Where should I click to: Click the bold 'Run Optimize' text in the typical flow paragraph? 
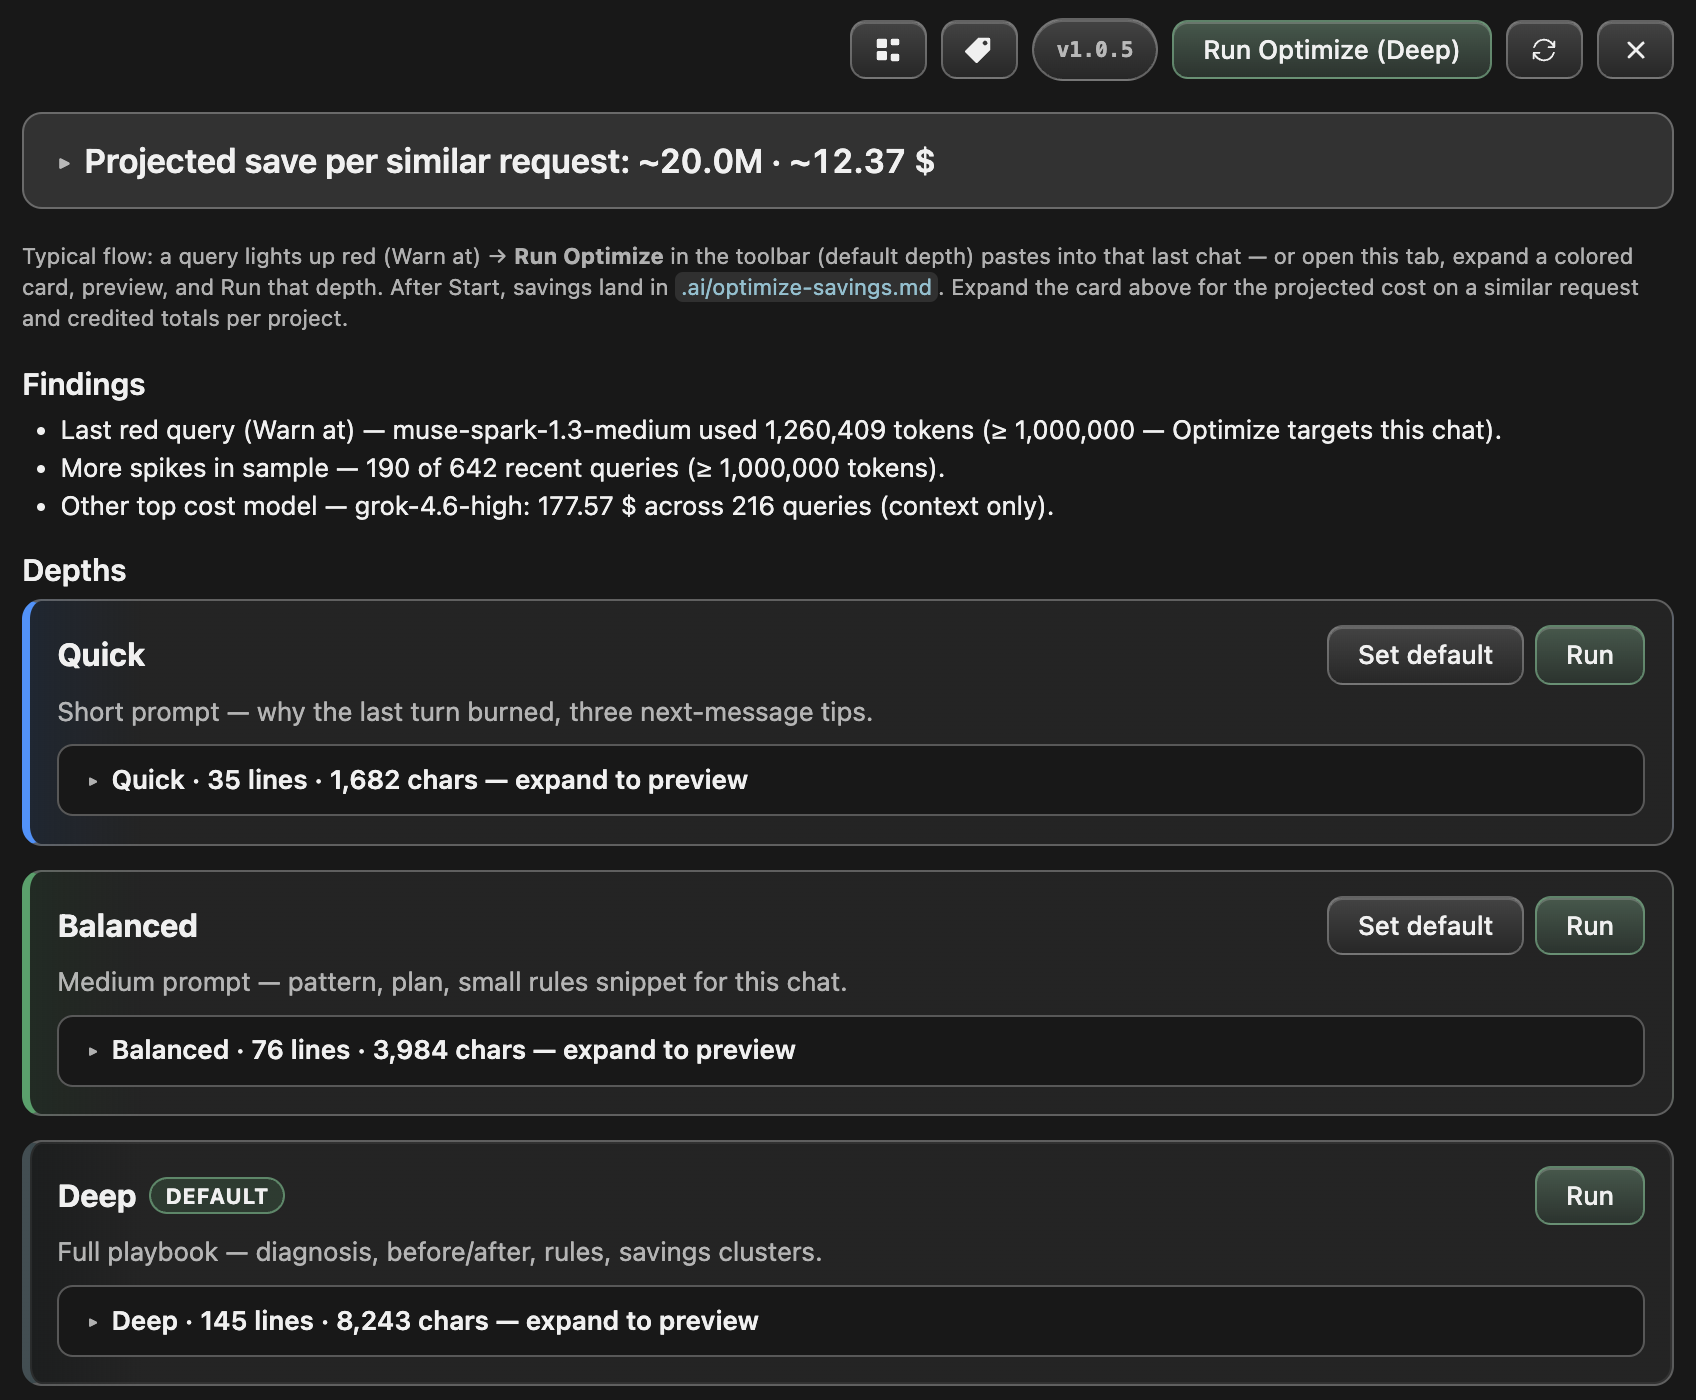[588, 256]
